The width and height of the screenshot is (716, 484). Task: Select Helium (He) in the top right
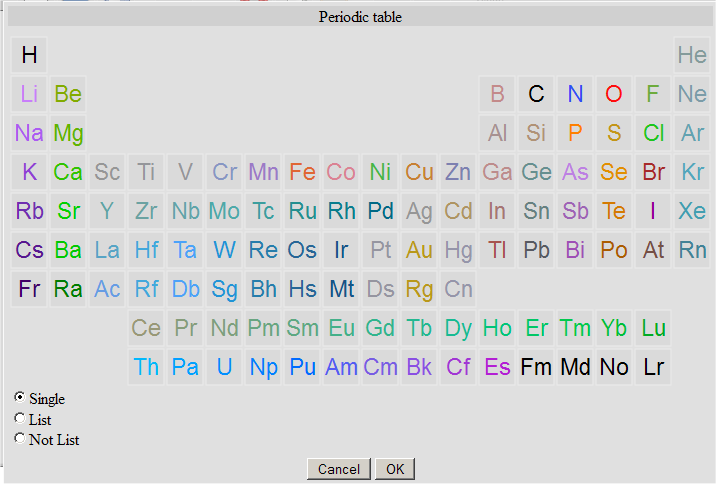click(x=692, y=55)
